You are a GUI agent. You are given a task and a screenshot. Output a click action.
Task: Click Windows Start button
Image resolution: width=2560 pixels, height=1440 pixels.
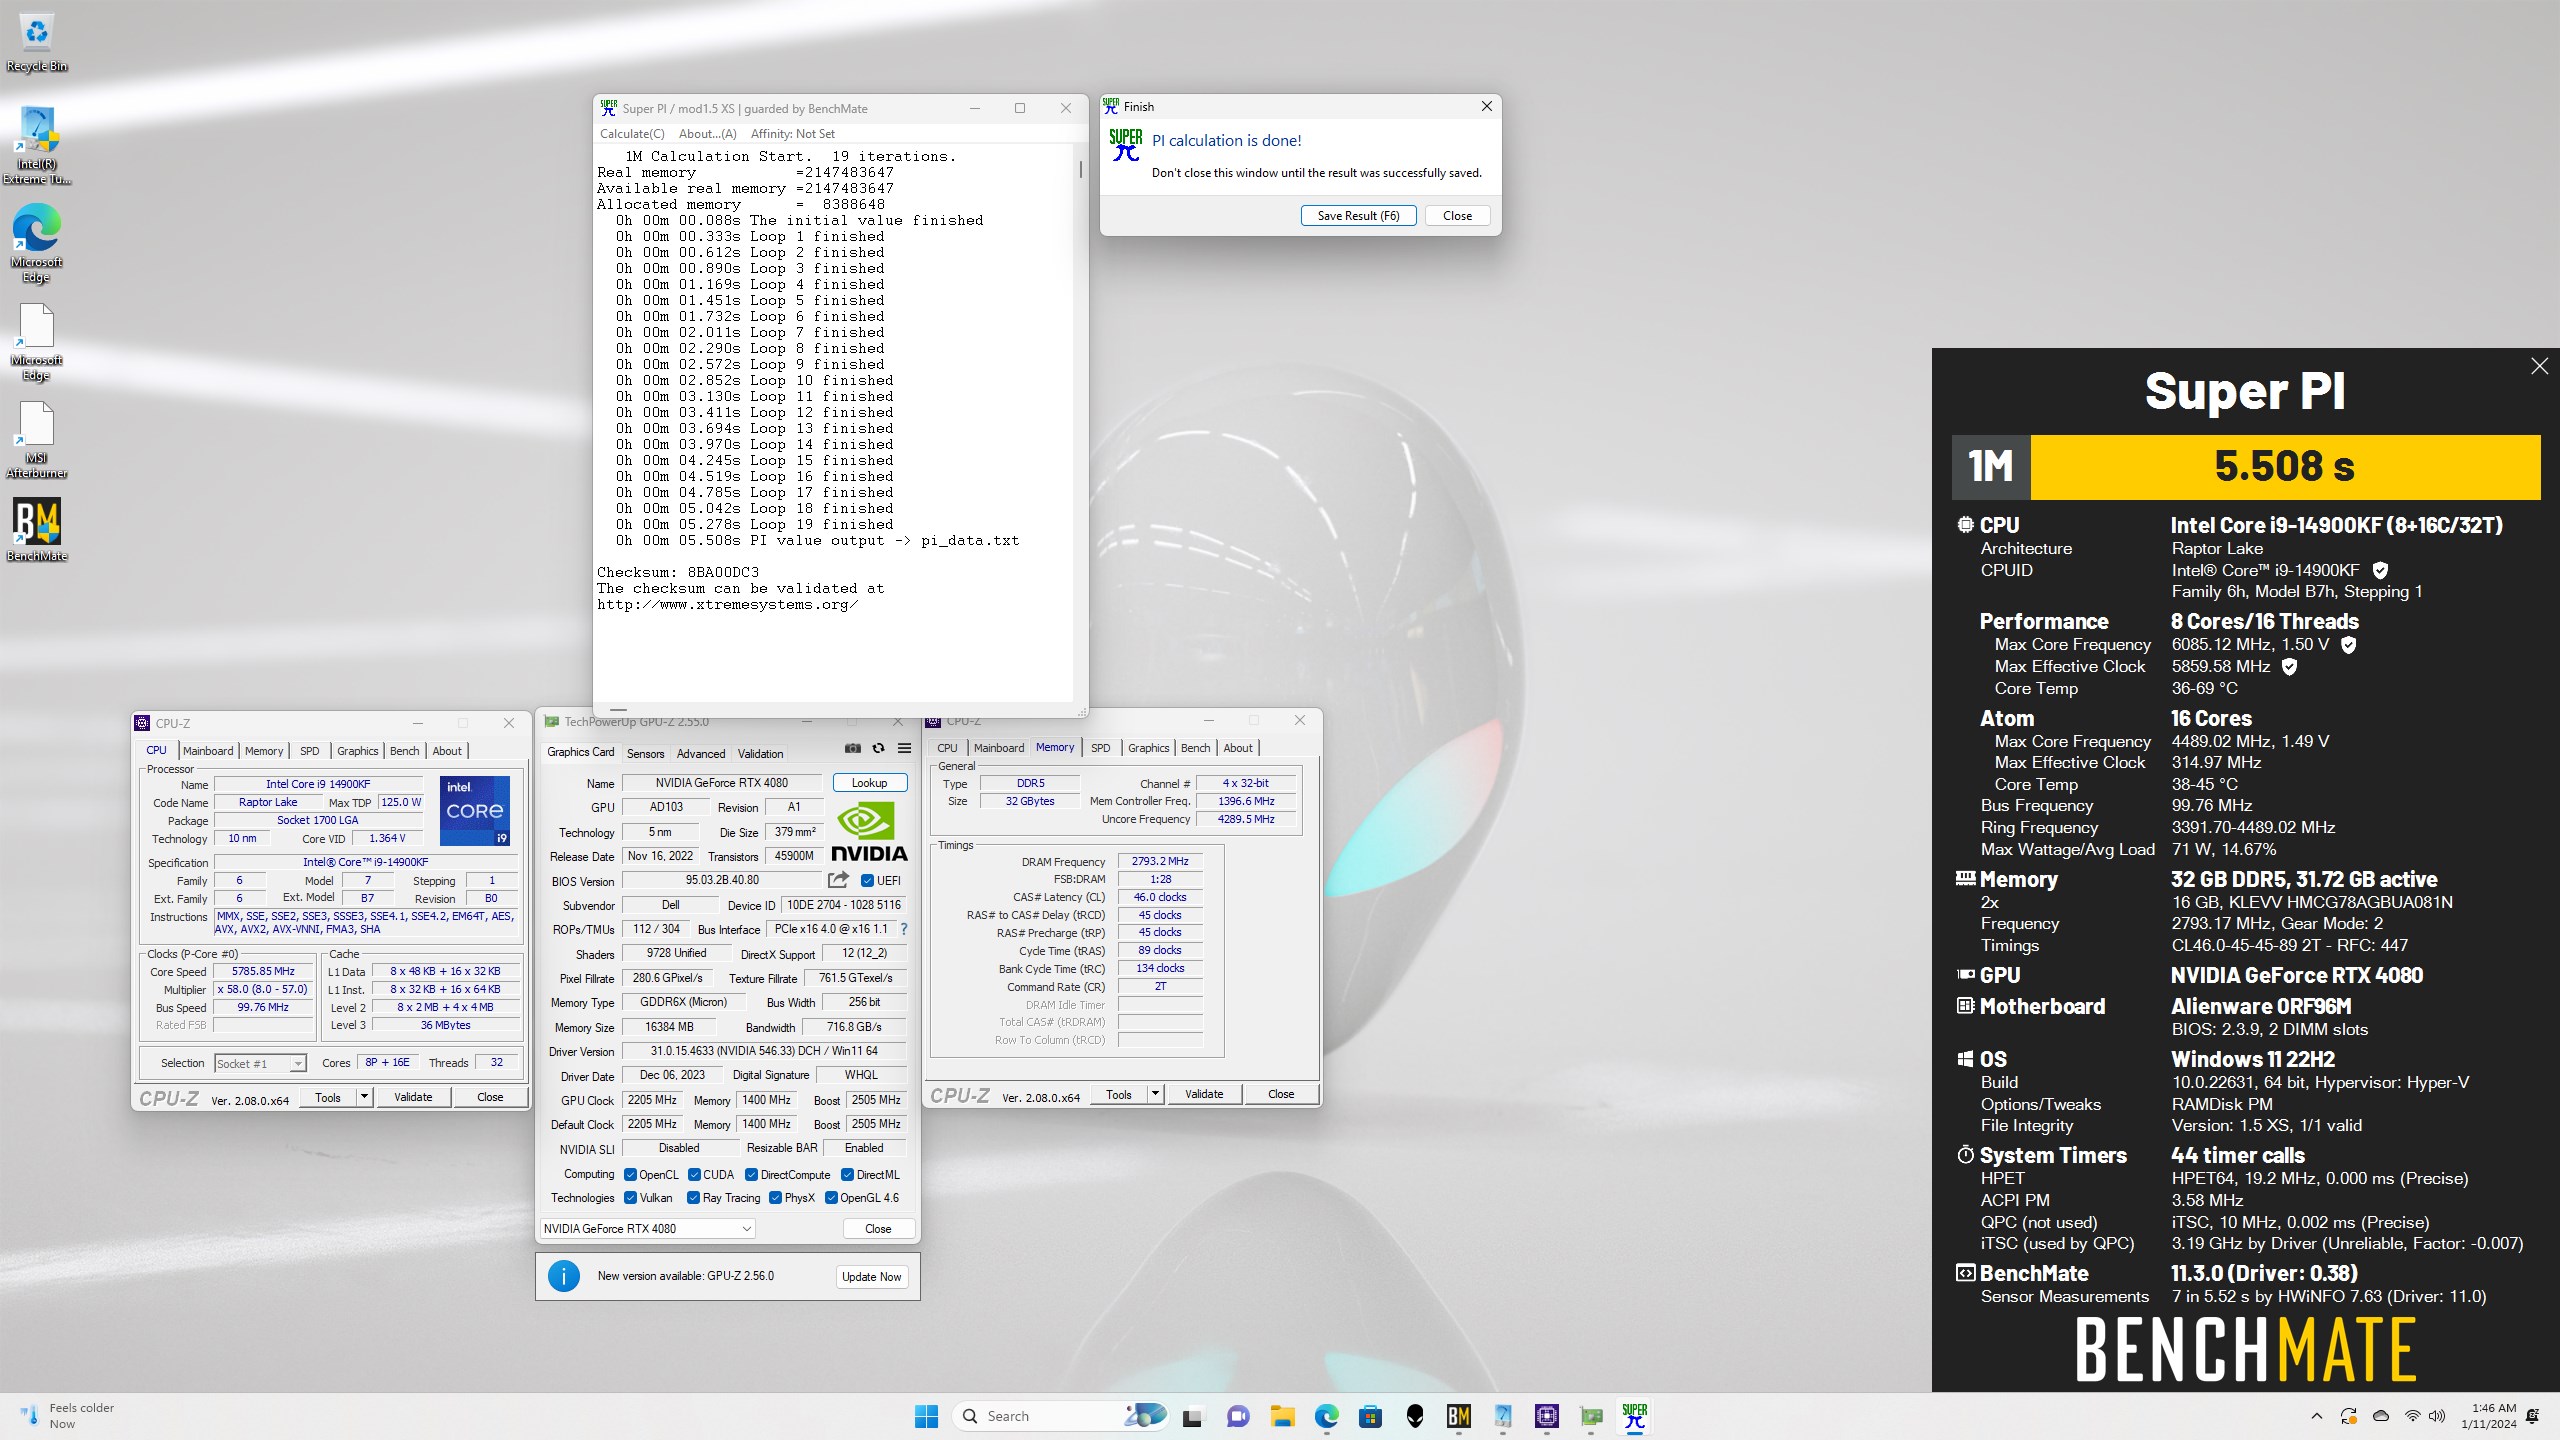click(x=926, y=1416)
